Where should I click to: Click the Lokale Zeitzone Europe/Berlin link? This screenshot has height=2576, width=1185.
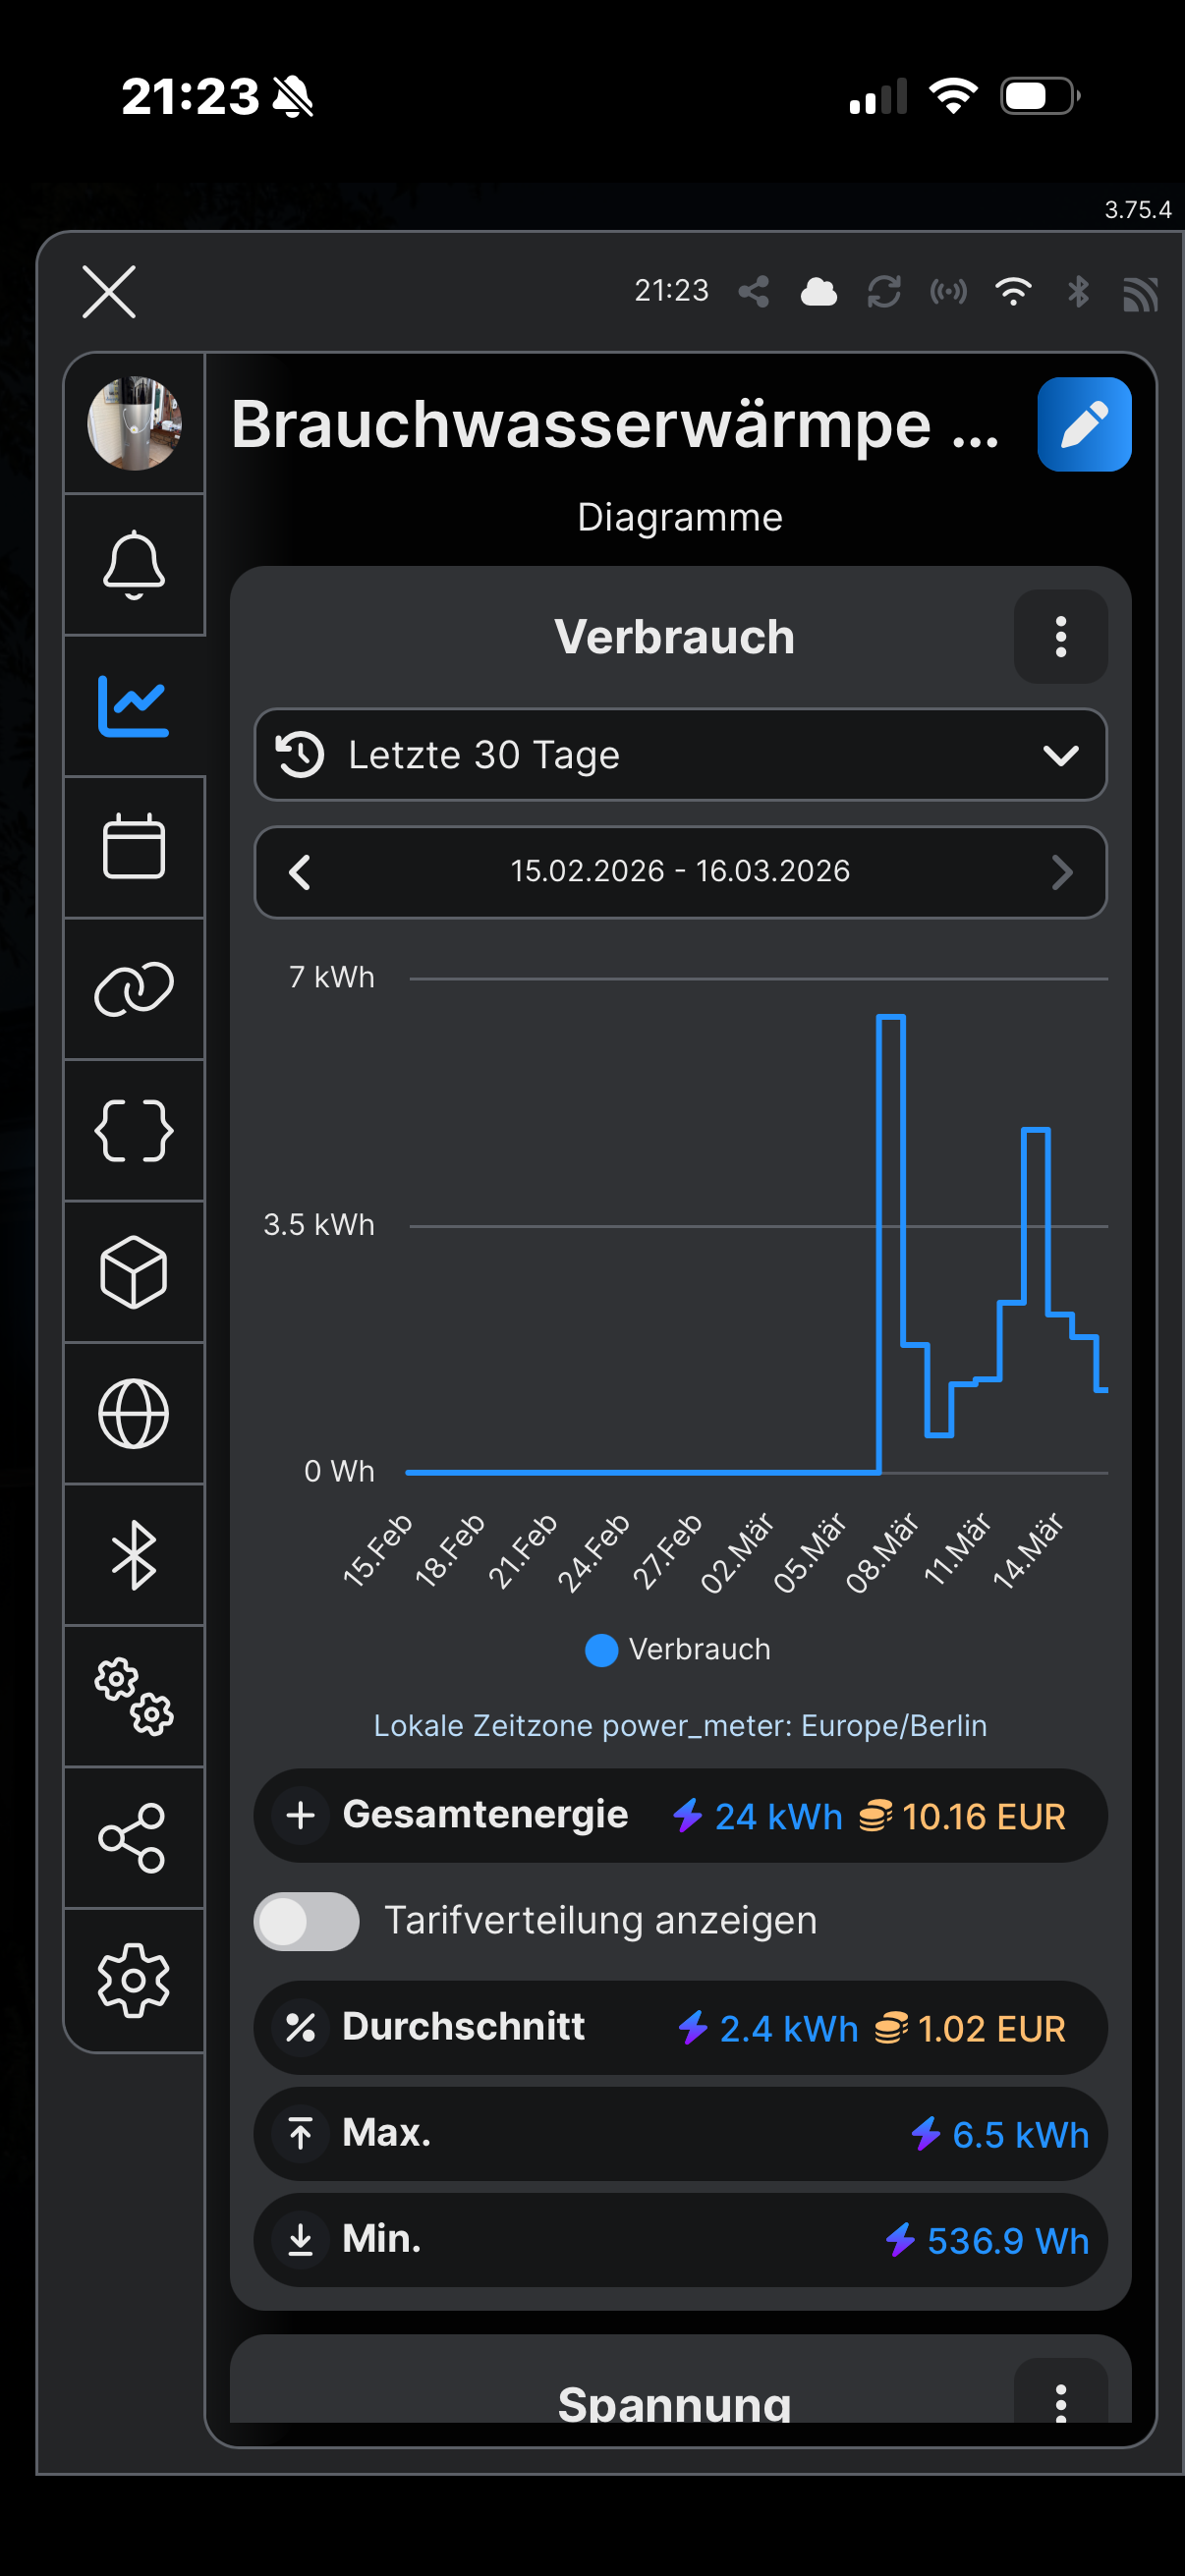point(680,1725)
